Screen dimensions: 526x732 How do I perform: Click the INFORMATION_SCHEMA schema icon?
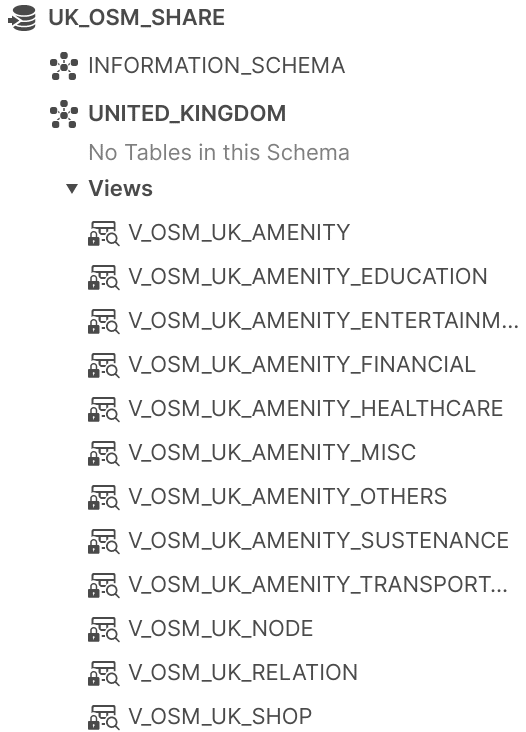coord(63,66)
